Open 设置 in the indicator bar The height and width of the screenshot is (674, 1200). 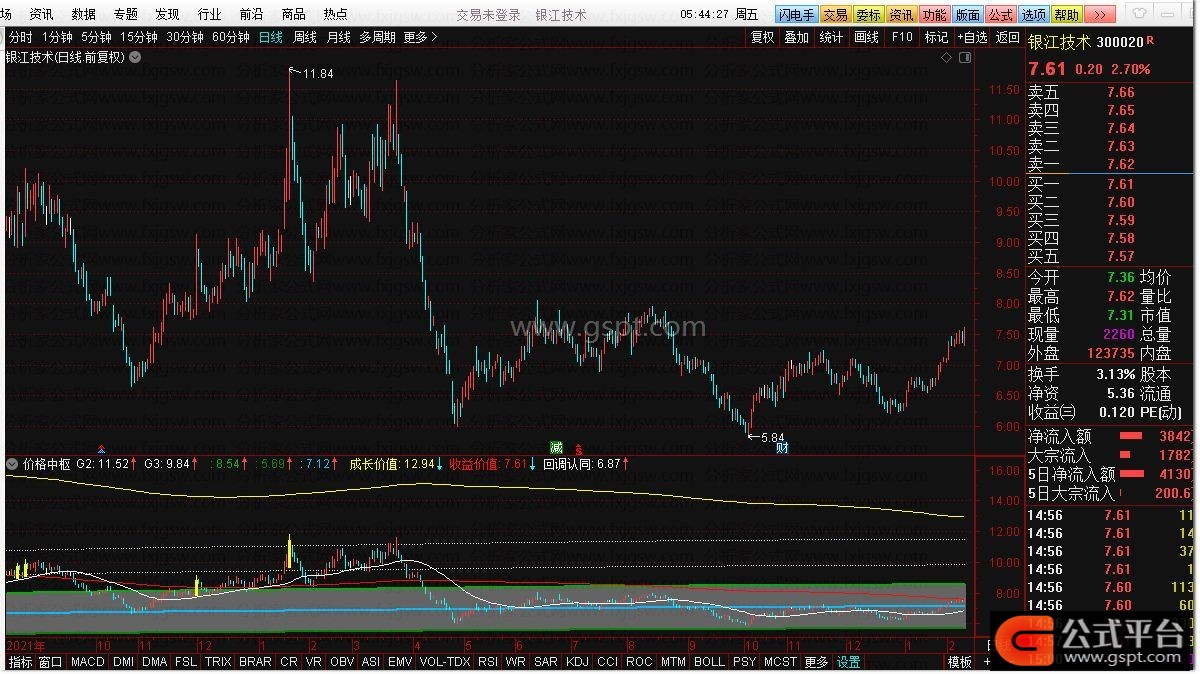(849, 662)
